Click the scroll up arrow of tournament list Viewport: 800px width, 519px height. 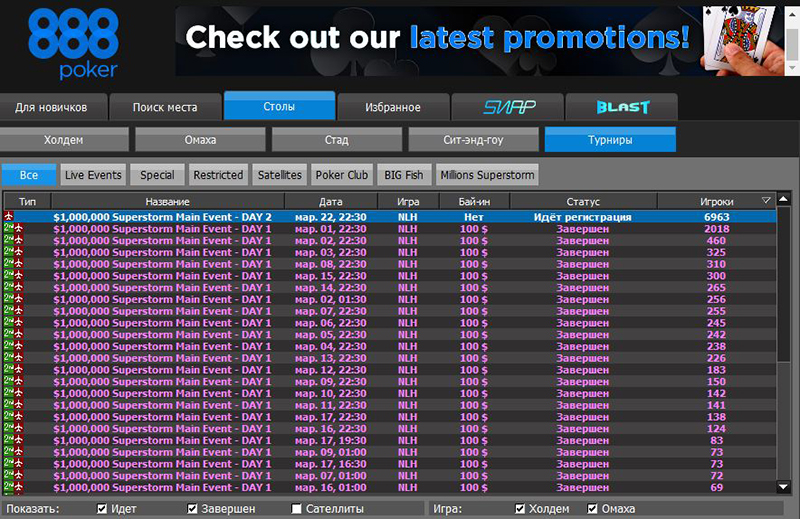point(783,200)
